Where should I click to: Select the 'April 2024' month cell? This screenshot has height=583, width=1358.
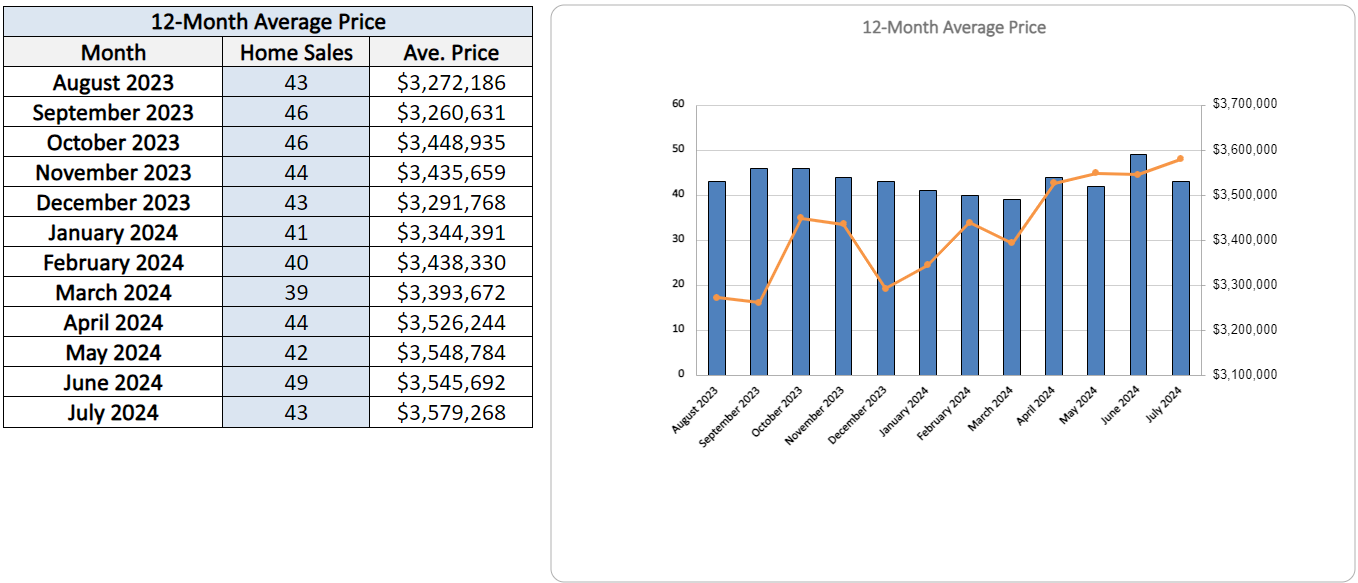click(x=113, y=322)
